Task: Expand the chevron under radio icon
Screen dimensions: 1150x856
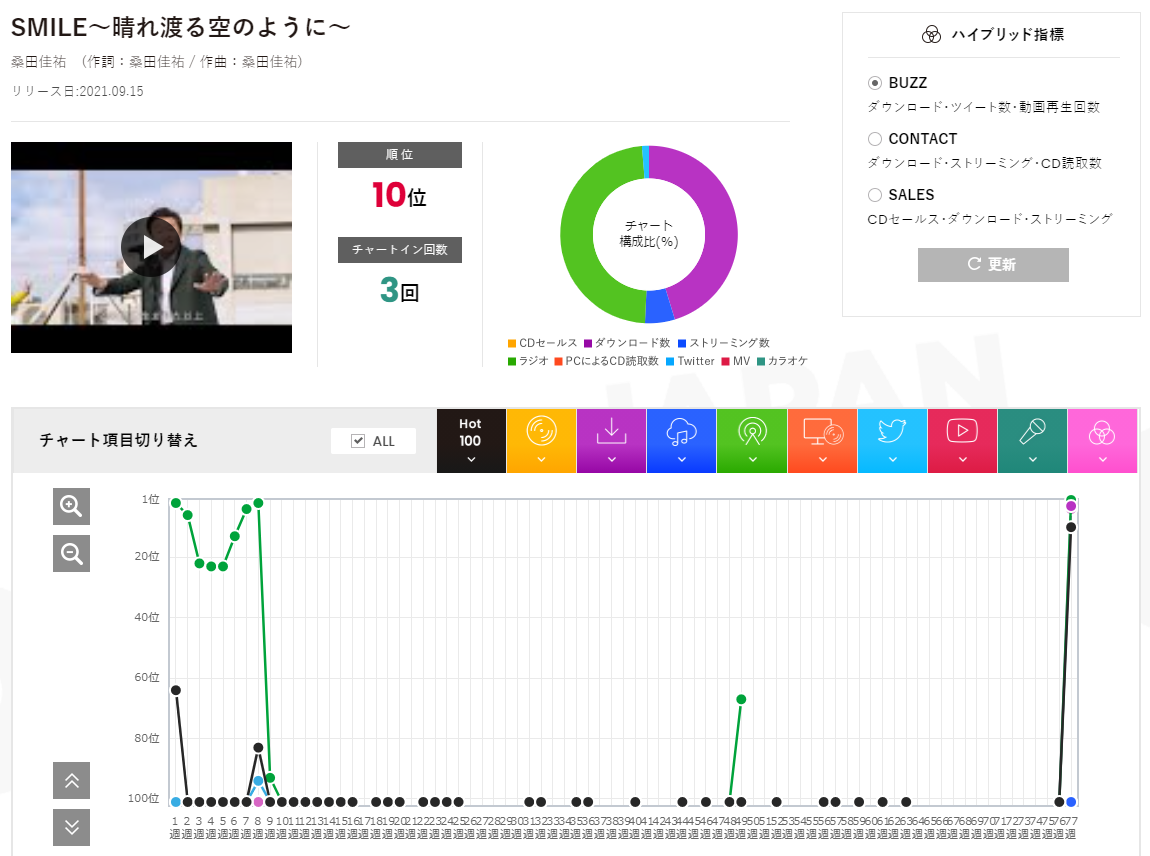Action: click(x=752, y=460)
